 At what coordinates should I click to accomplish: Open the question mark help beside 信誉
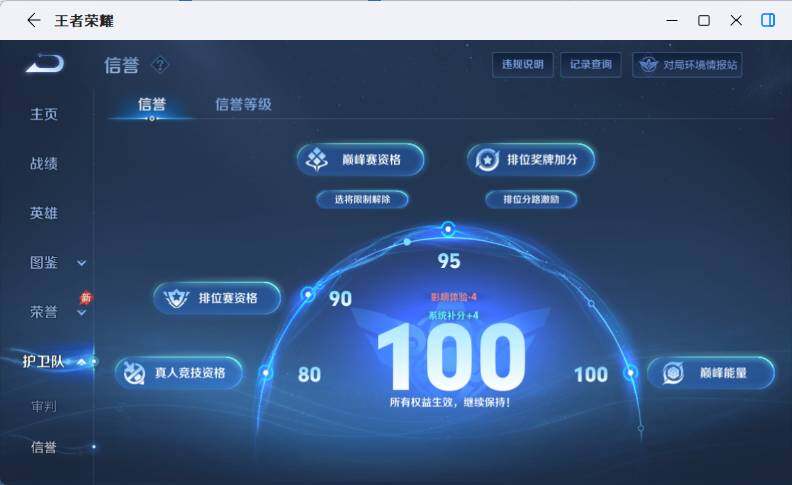160,65
